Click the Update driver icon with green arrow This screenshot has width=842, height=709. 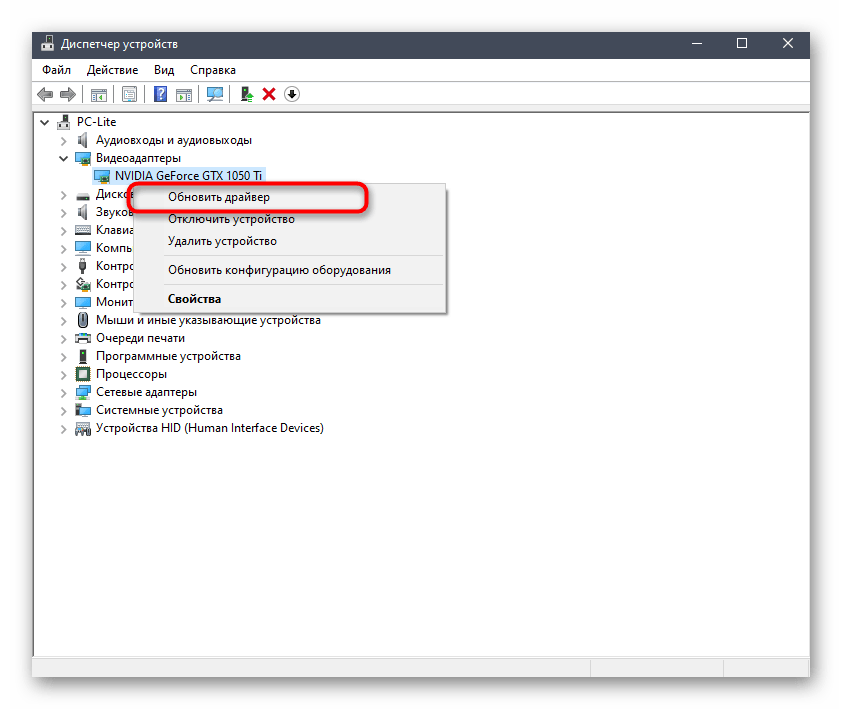point(246,94)
